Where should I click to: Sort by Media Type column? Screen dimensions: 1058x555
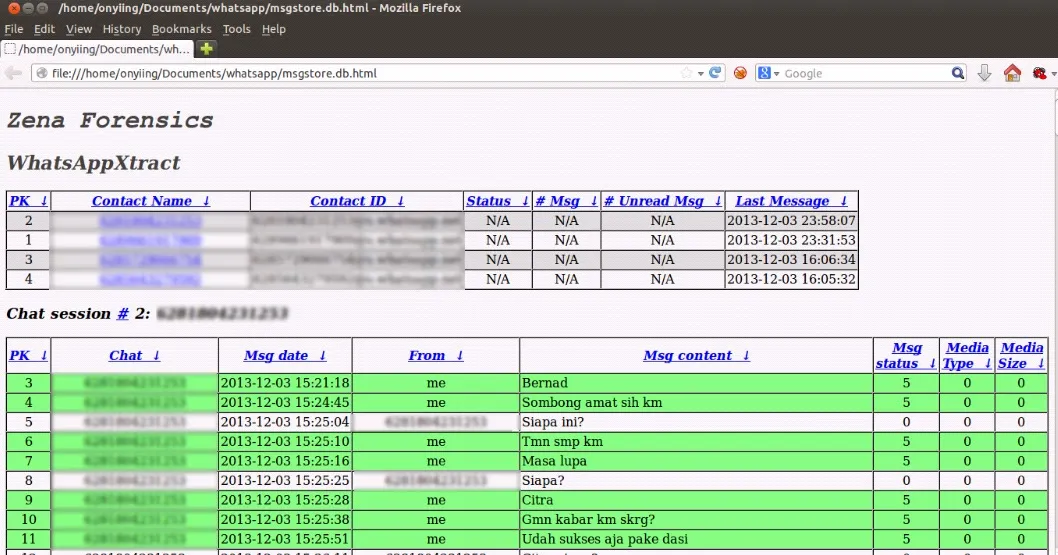[967, 355]
